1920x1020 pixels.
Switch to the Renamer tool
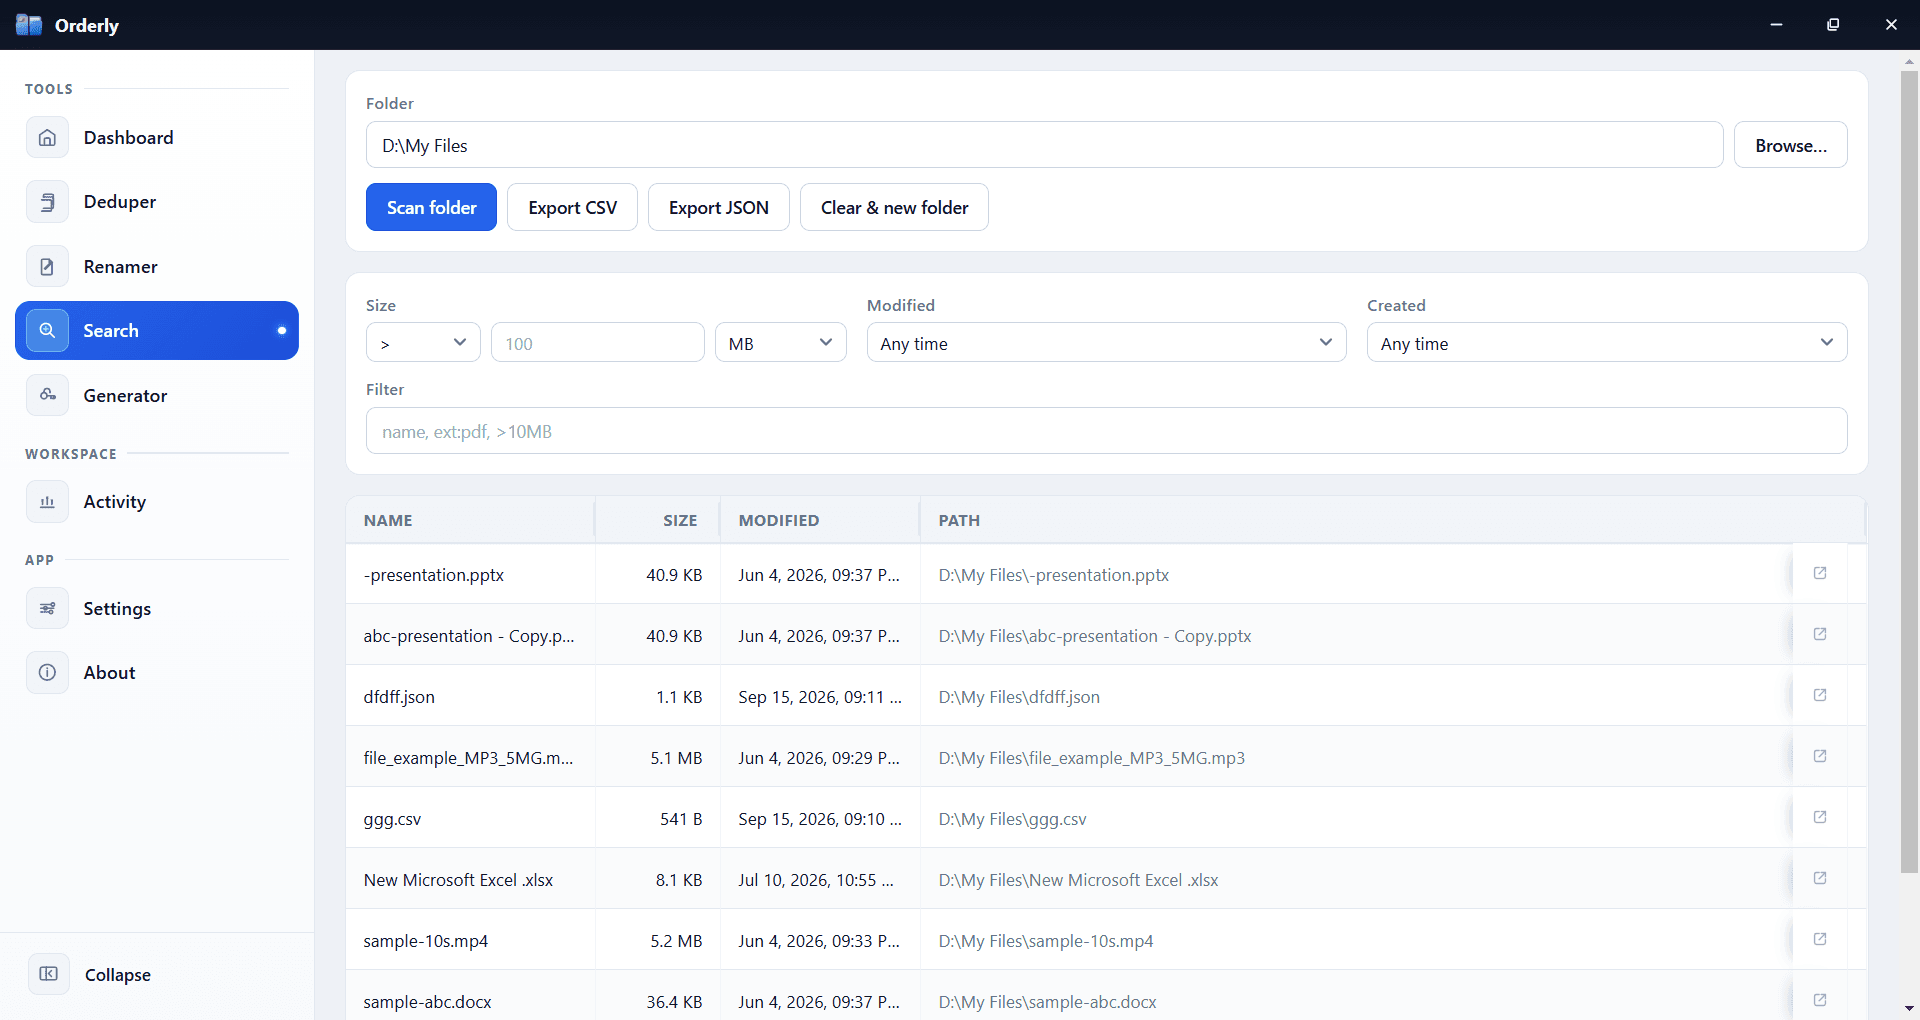(x=157, y=267)
